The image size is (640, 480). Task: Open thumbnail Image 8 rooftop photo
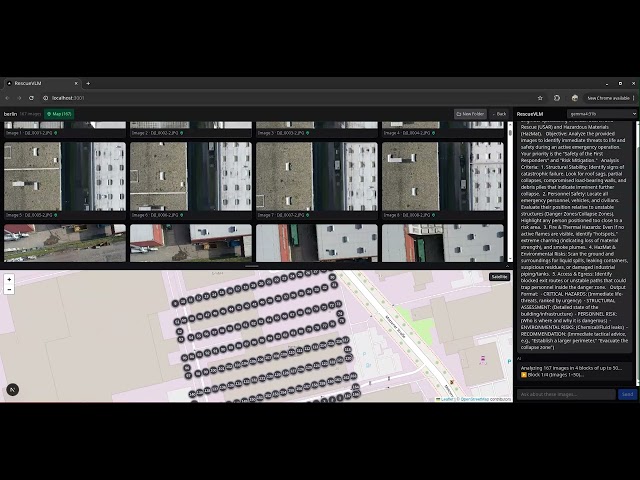point(443,176)
